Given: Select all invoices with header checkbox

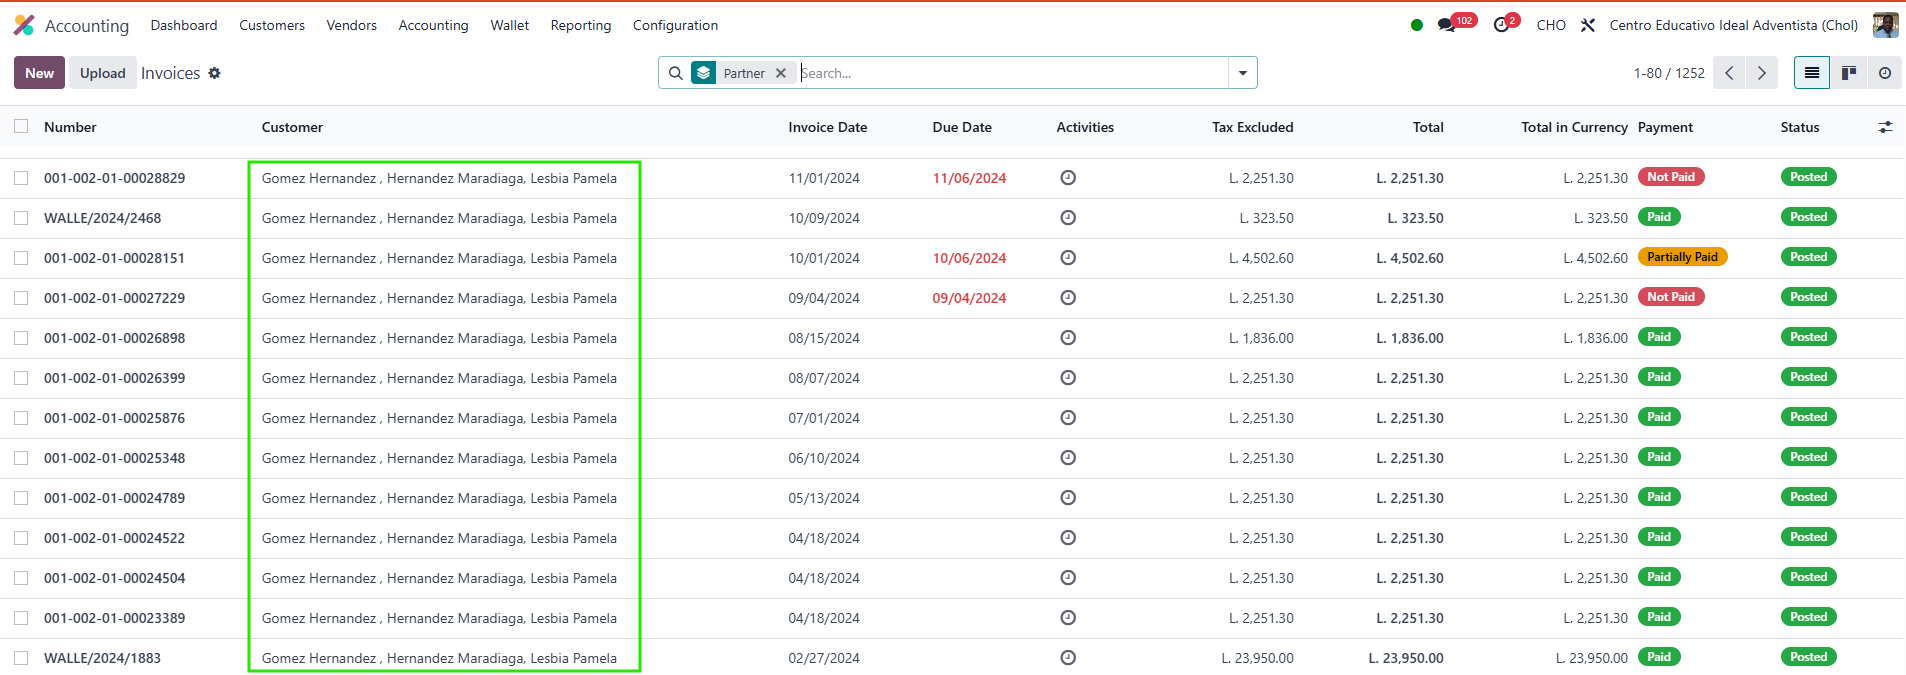Looking at the screenshot, I should coord(21,127).
